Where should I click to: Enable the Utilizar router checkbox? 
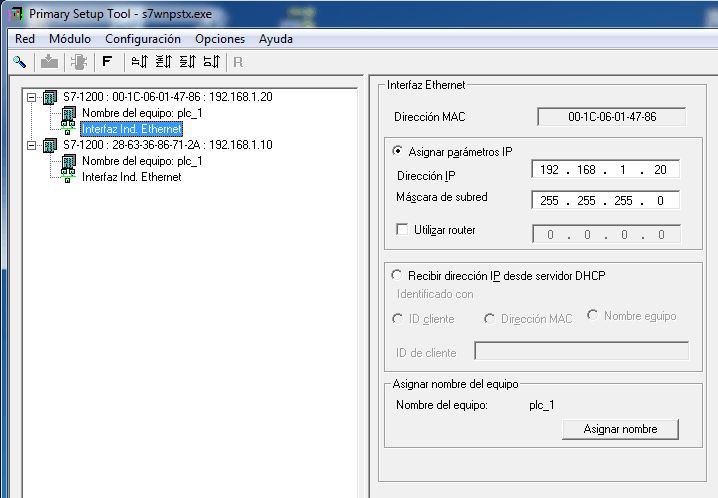[x=402, y=229]
